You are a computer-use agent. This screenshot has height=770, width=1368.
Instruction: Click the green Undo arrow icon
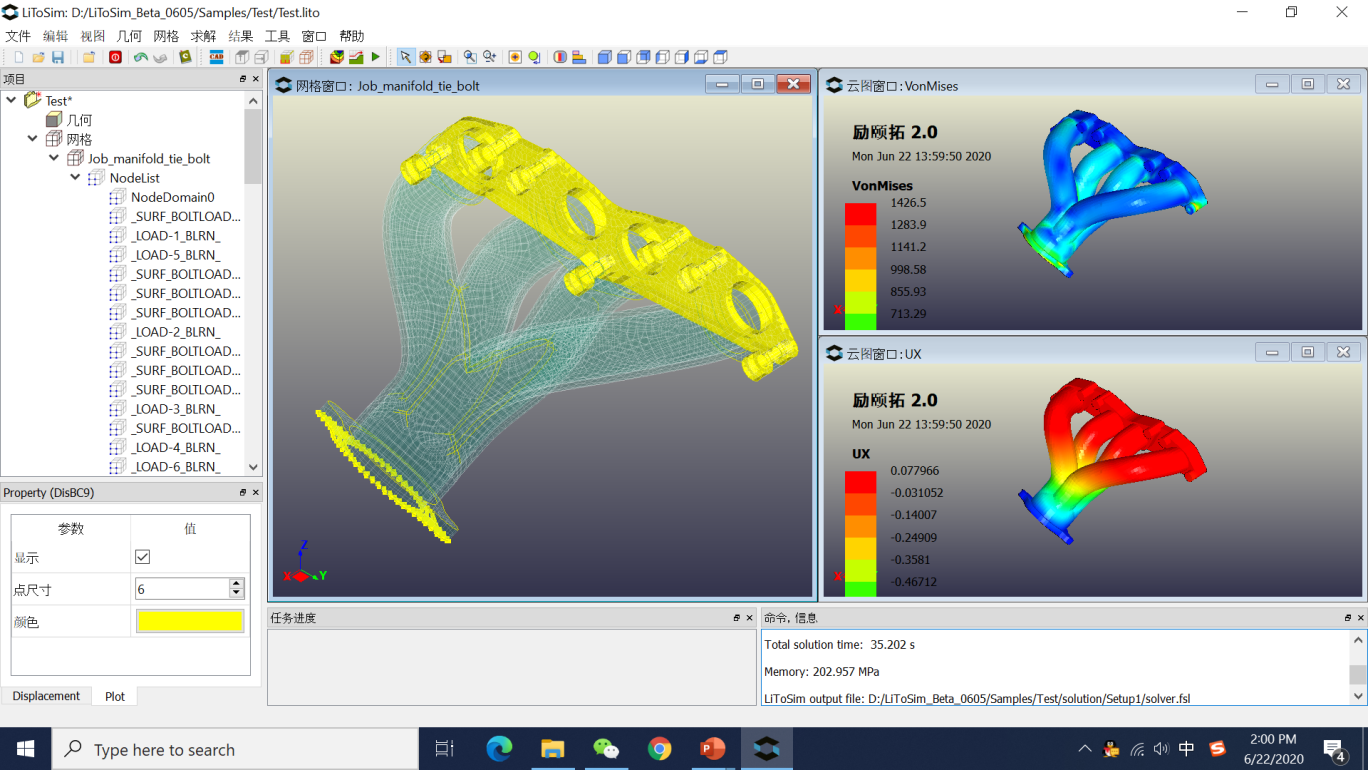click(x=141, y=57)
